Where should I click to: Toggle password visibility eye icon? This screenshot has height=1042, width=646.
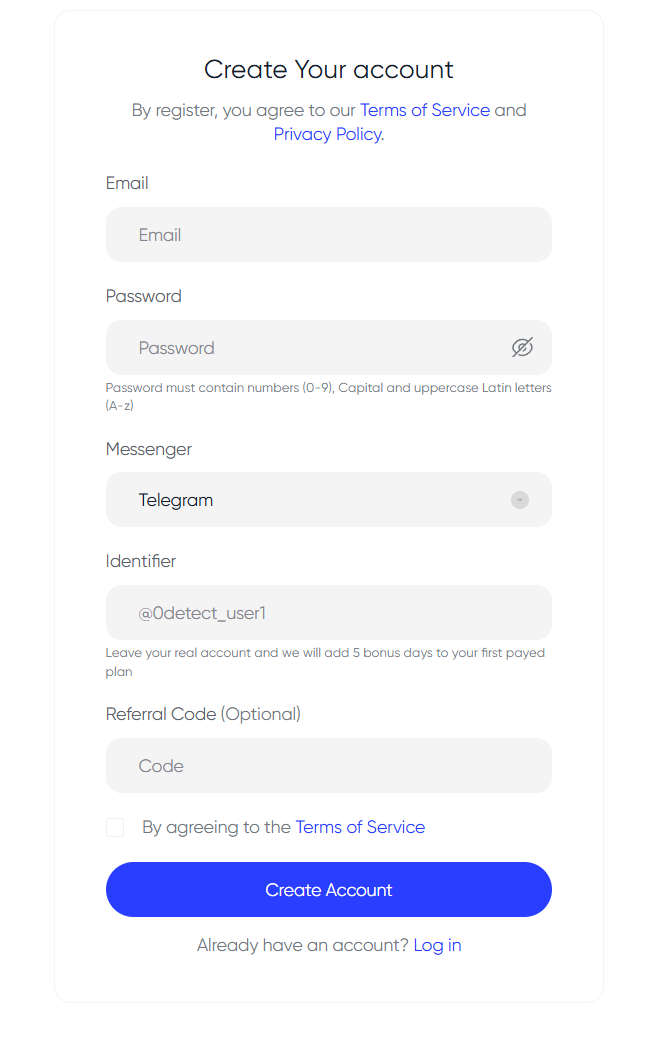(x=522, y=347)
